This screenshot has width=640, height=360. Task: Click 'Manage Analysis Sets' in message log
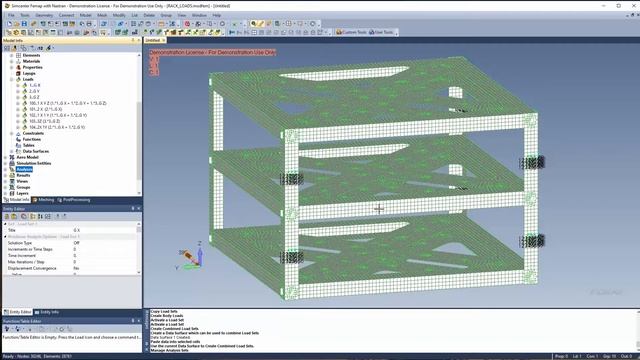click(x=169, y=350)
